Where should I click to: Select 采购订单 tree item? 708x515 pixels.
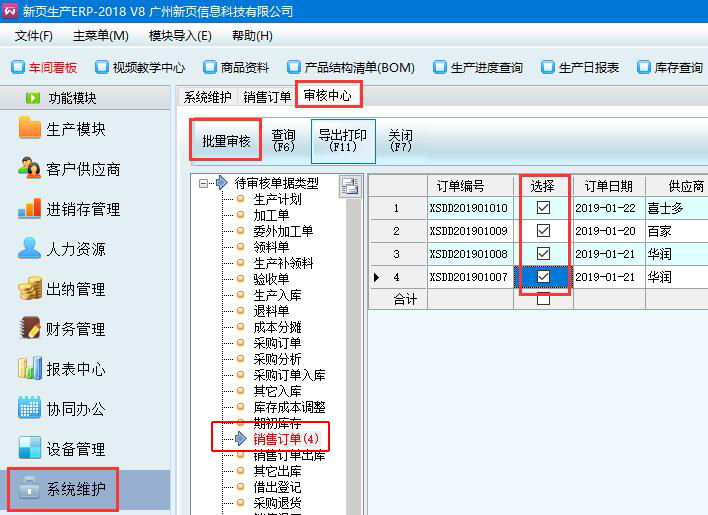pyautogui.click(x=277, y=342)
